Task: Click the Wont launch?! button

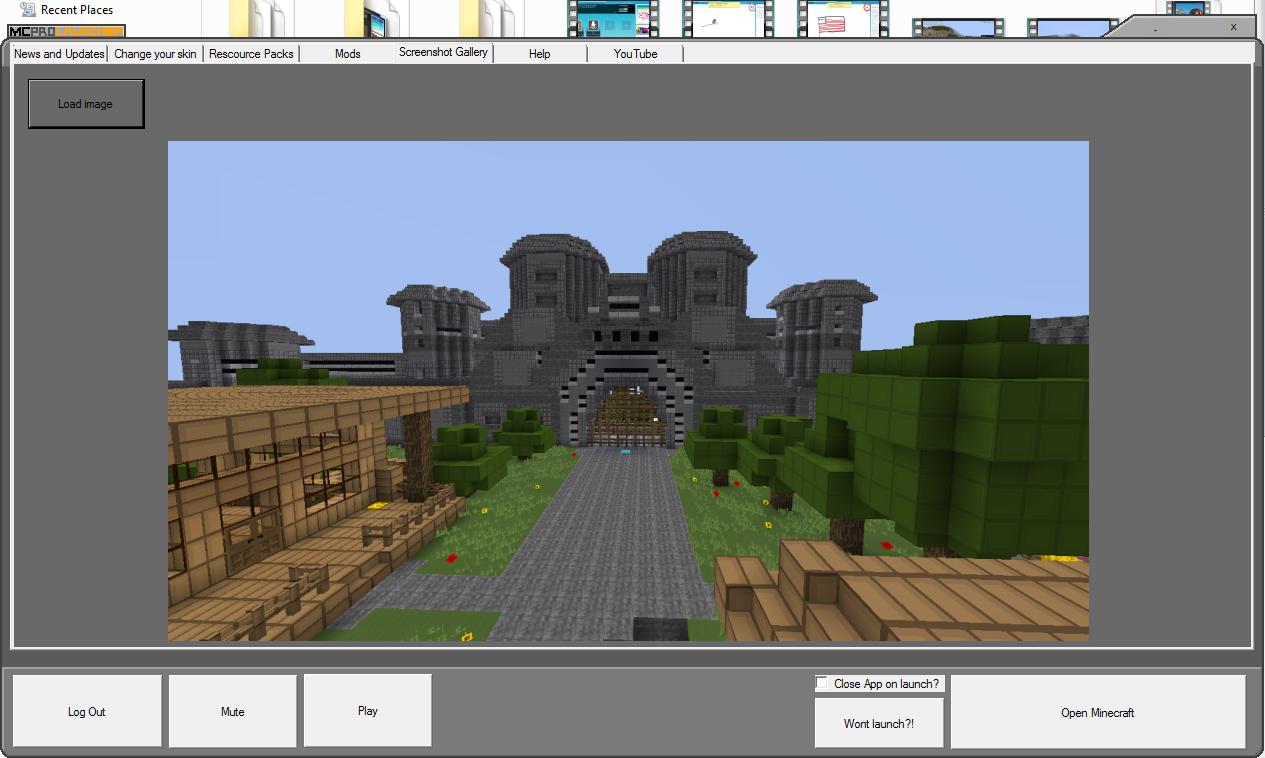Action: [x=878, y=722]
